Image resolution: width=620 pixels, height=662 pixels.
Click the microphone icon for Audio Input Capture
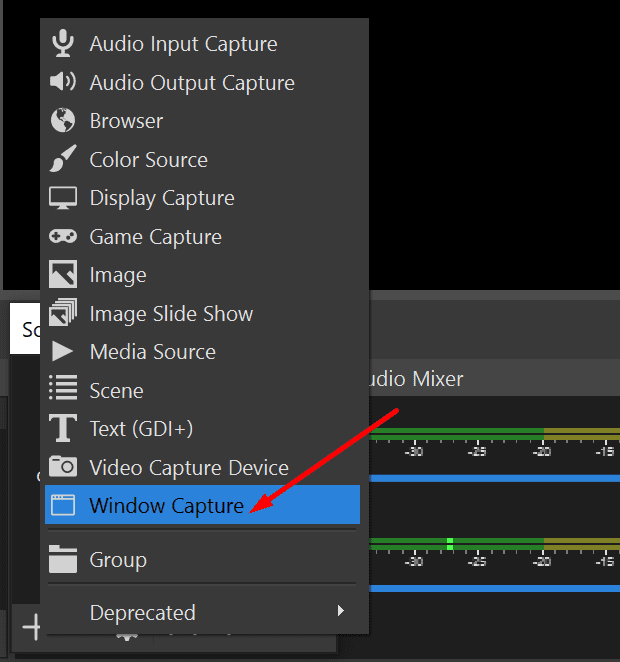point(63,43)
